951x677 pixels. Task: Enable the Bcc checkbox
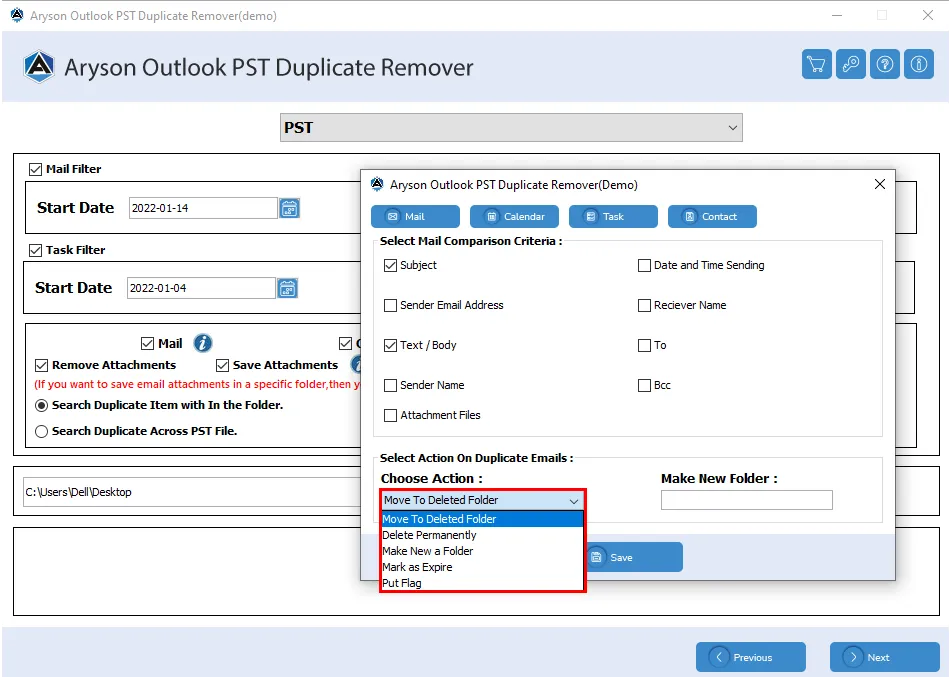pos(644,385)
